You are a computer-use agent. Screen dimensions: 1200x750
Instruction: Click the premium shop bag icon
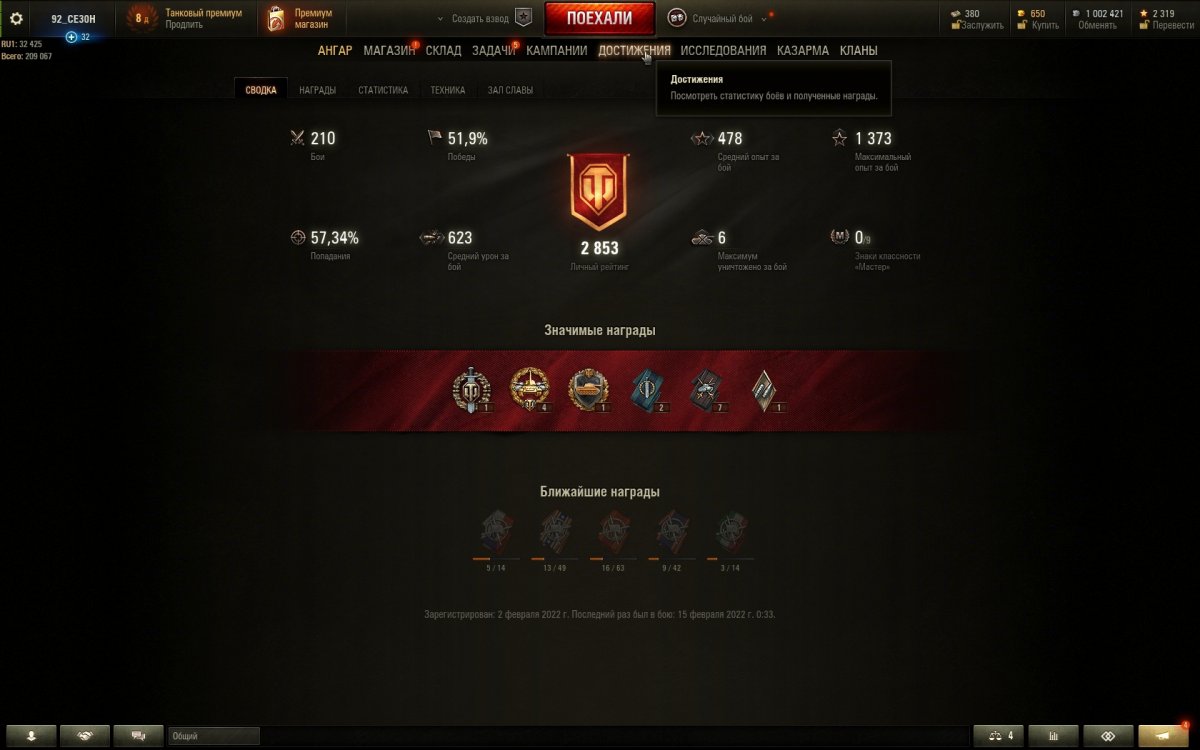pos(276,19)
